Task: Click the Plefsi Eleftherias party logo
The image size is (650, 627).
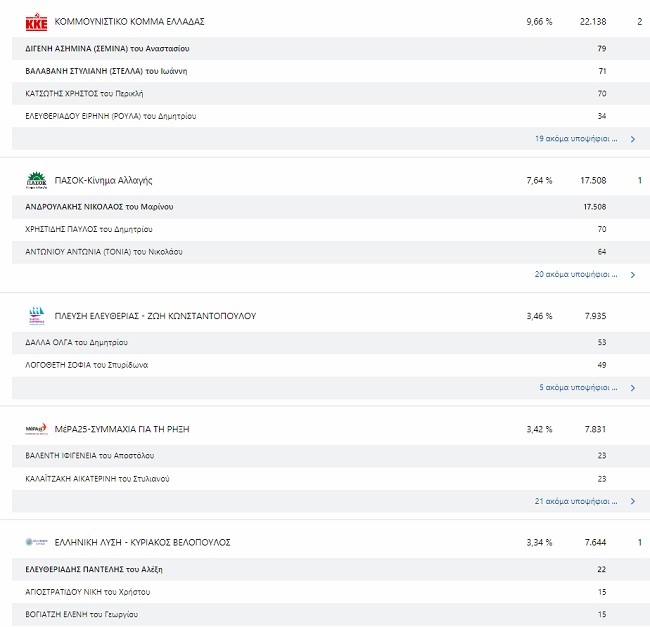Action: coord(36,316)
